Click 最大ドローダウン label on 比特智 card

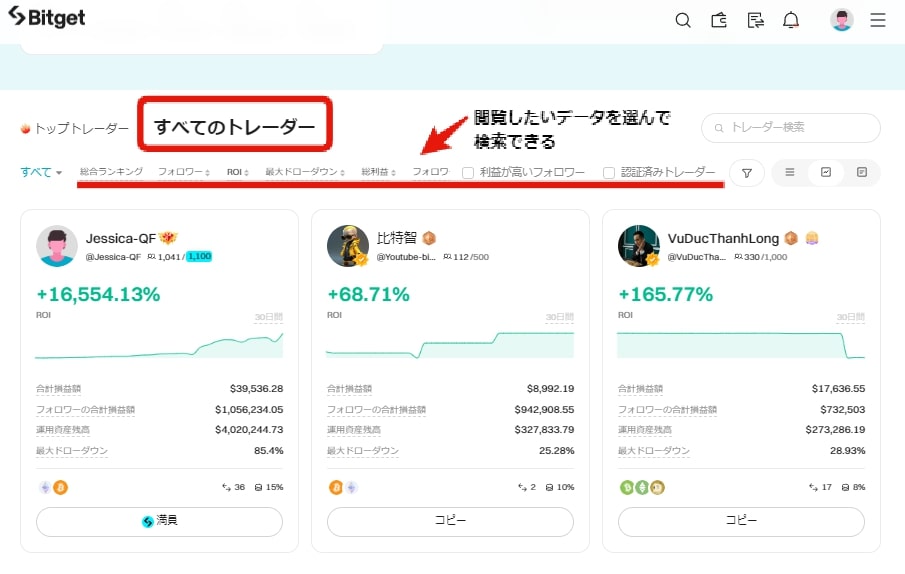362,451
